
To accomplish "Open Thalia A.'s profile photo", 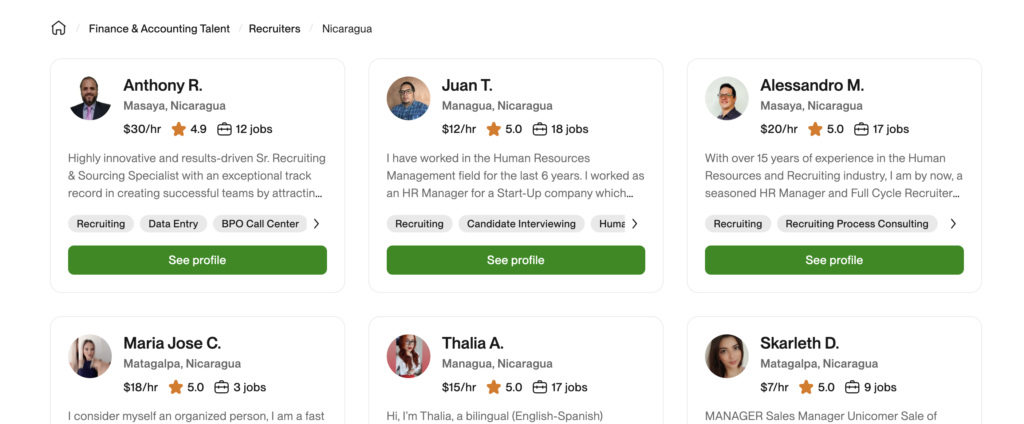I will coord(408,356).
